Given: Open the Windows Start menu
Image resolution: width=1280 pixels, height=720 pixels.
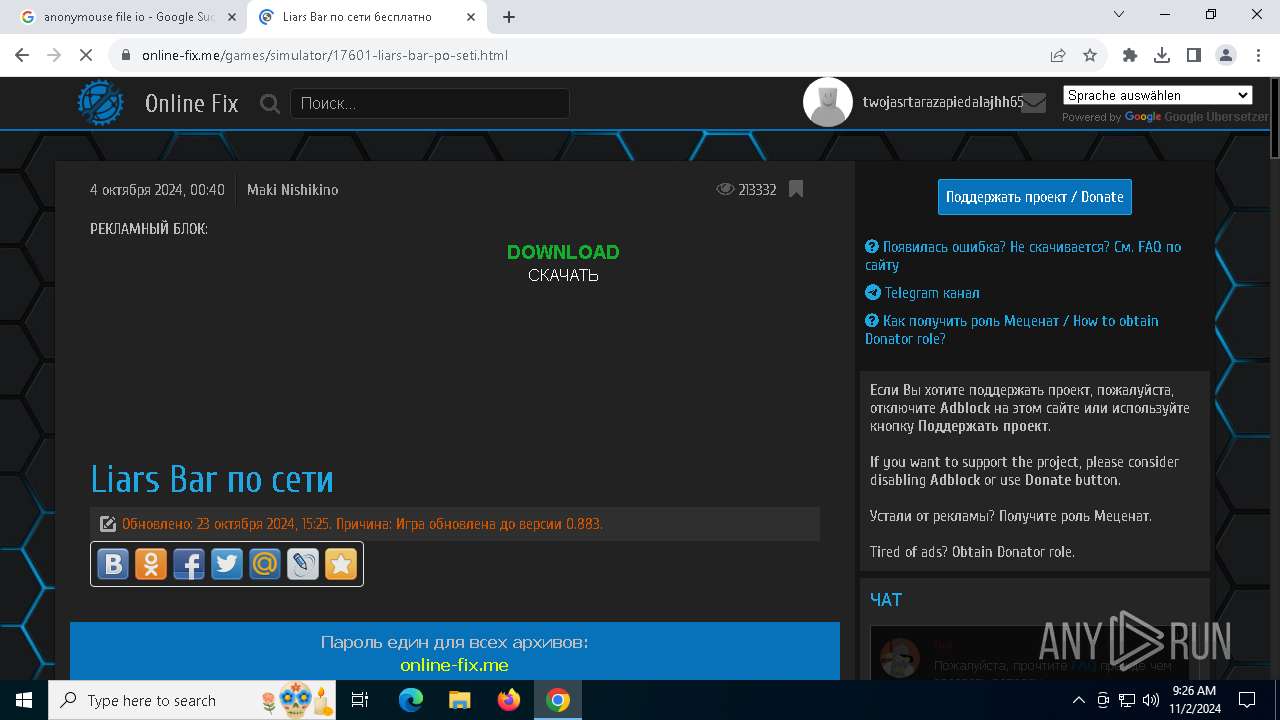Looking at the screenshot, I should click(24, 700).
